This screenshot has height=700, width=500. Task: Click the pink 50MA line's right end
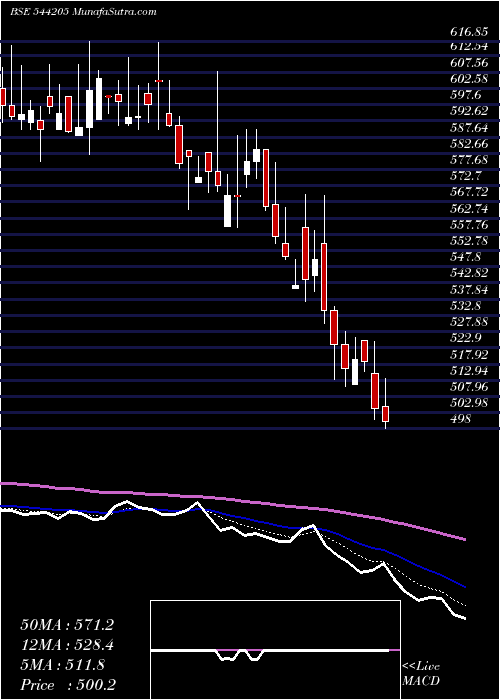[x=464, y=539]
